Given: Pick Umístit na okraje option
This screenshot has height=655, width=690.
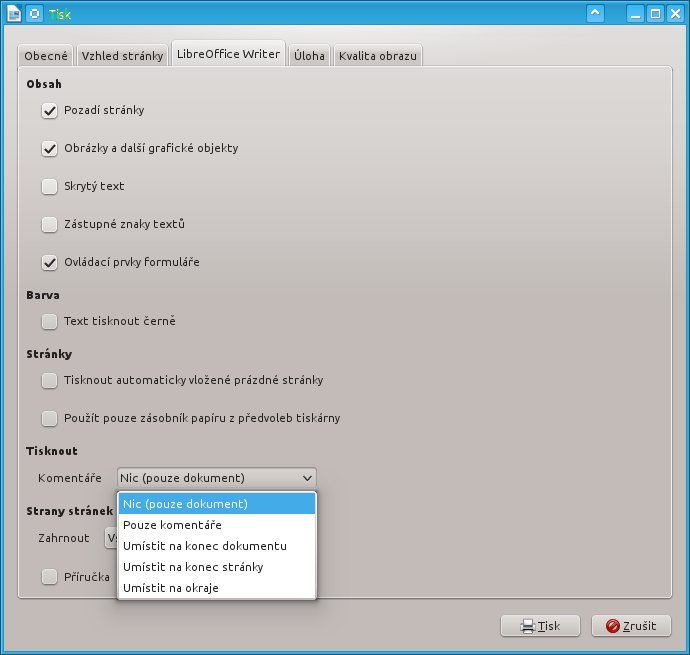Looking at the screenshot, I should pyautogui.click(x=217, y=588).
